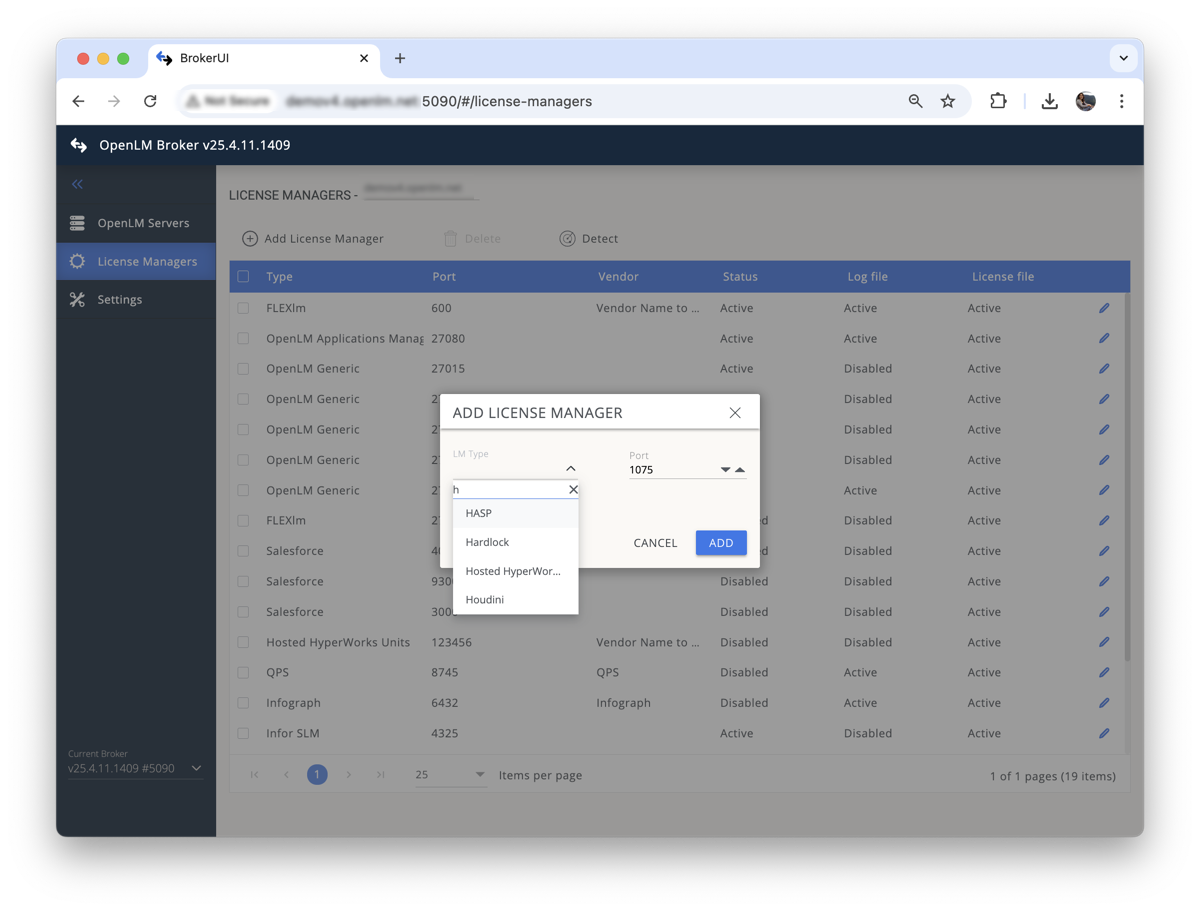This screenshot has width=1201, height=911.
Task: Edit the QPS row using its pencil icon
Action: [1103, 672]
